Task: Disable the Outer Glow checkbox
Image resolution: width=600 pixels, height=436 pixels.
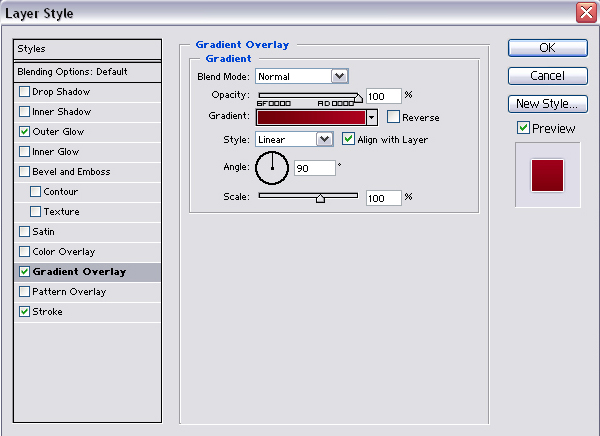Action: click(x=24, y=132)
